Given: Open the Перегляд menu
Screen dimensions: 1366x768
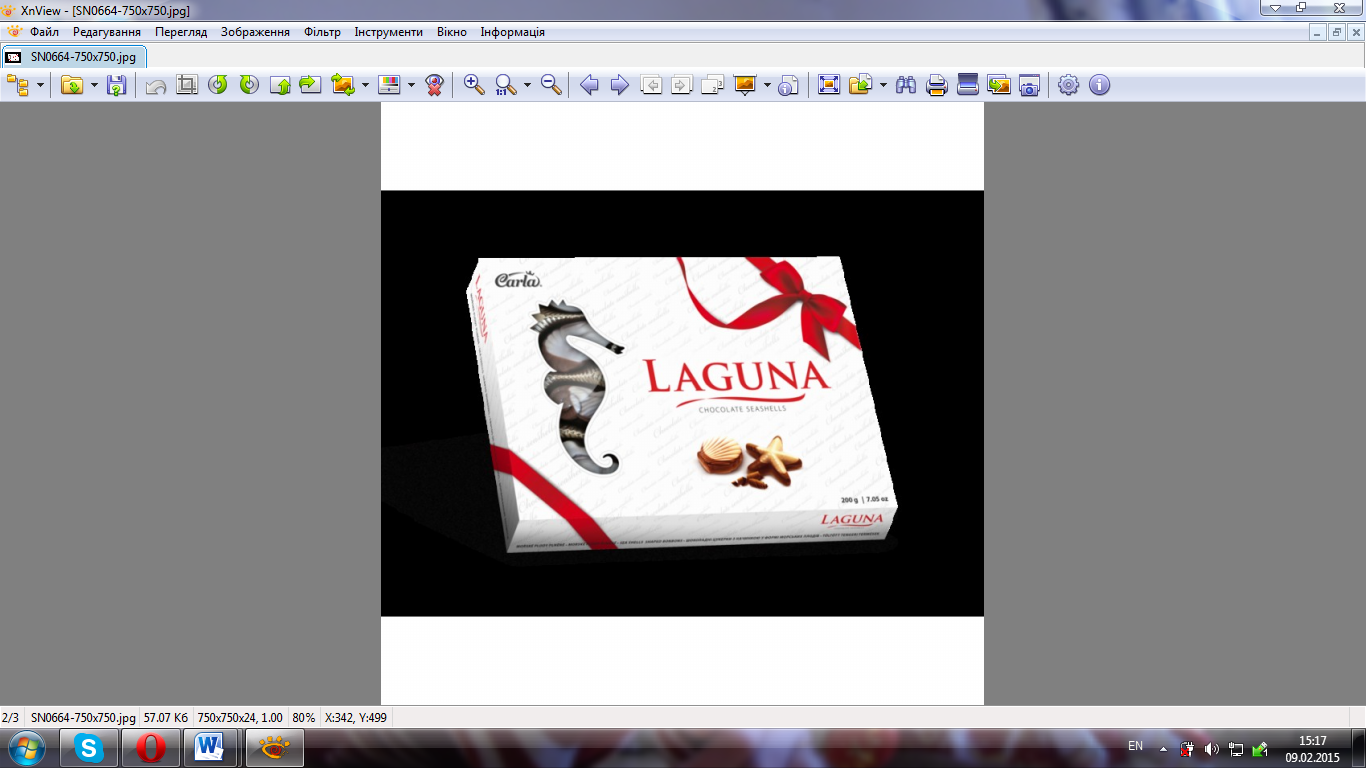Looking at the screenshot, I should pos(181,32).
